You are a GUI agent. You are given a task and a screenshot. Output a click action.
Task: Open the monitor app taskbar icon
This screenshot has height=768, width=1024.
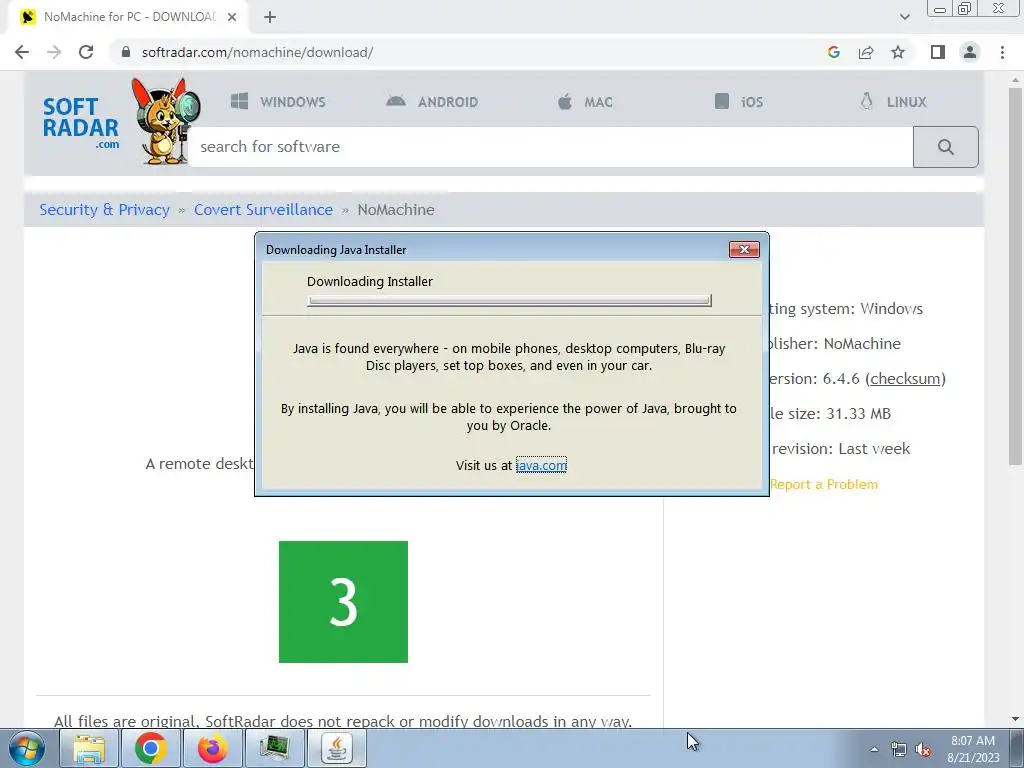click(x=274, y=748)
